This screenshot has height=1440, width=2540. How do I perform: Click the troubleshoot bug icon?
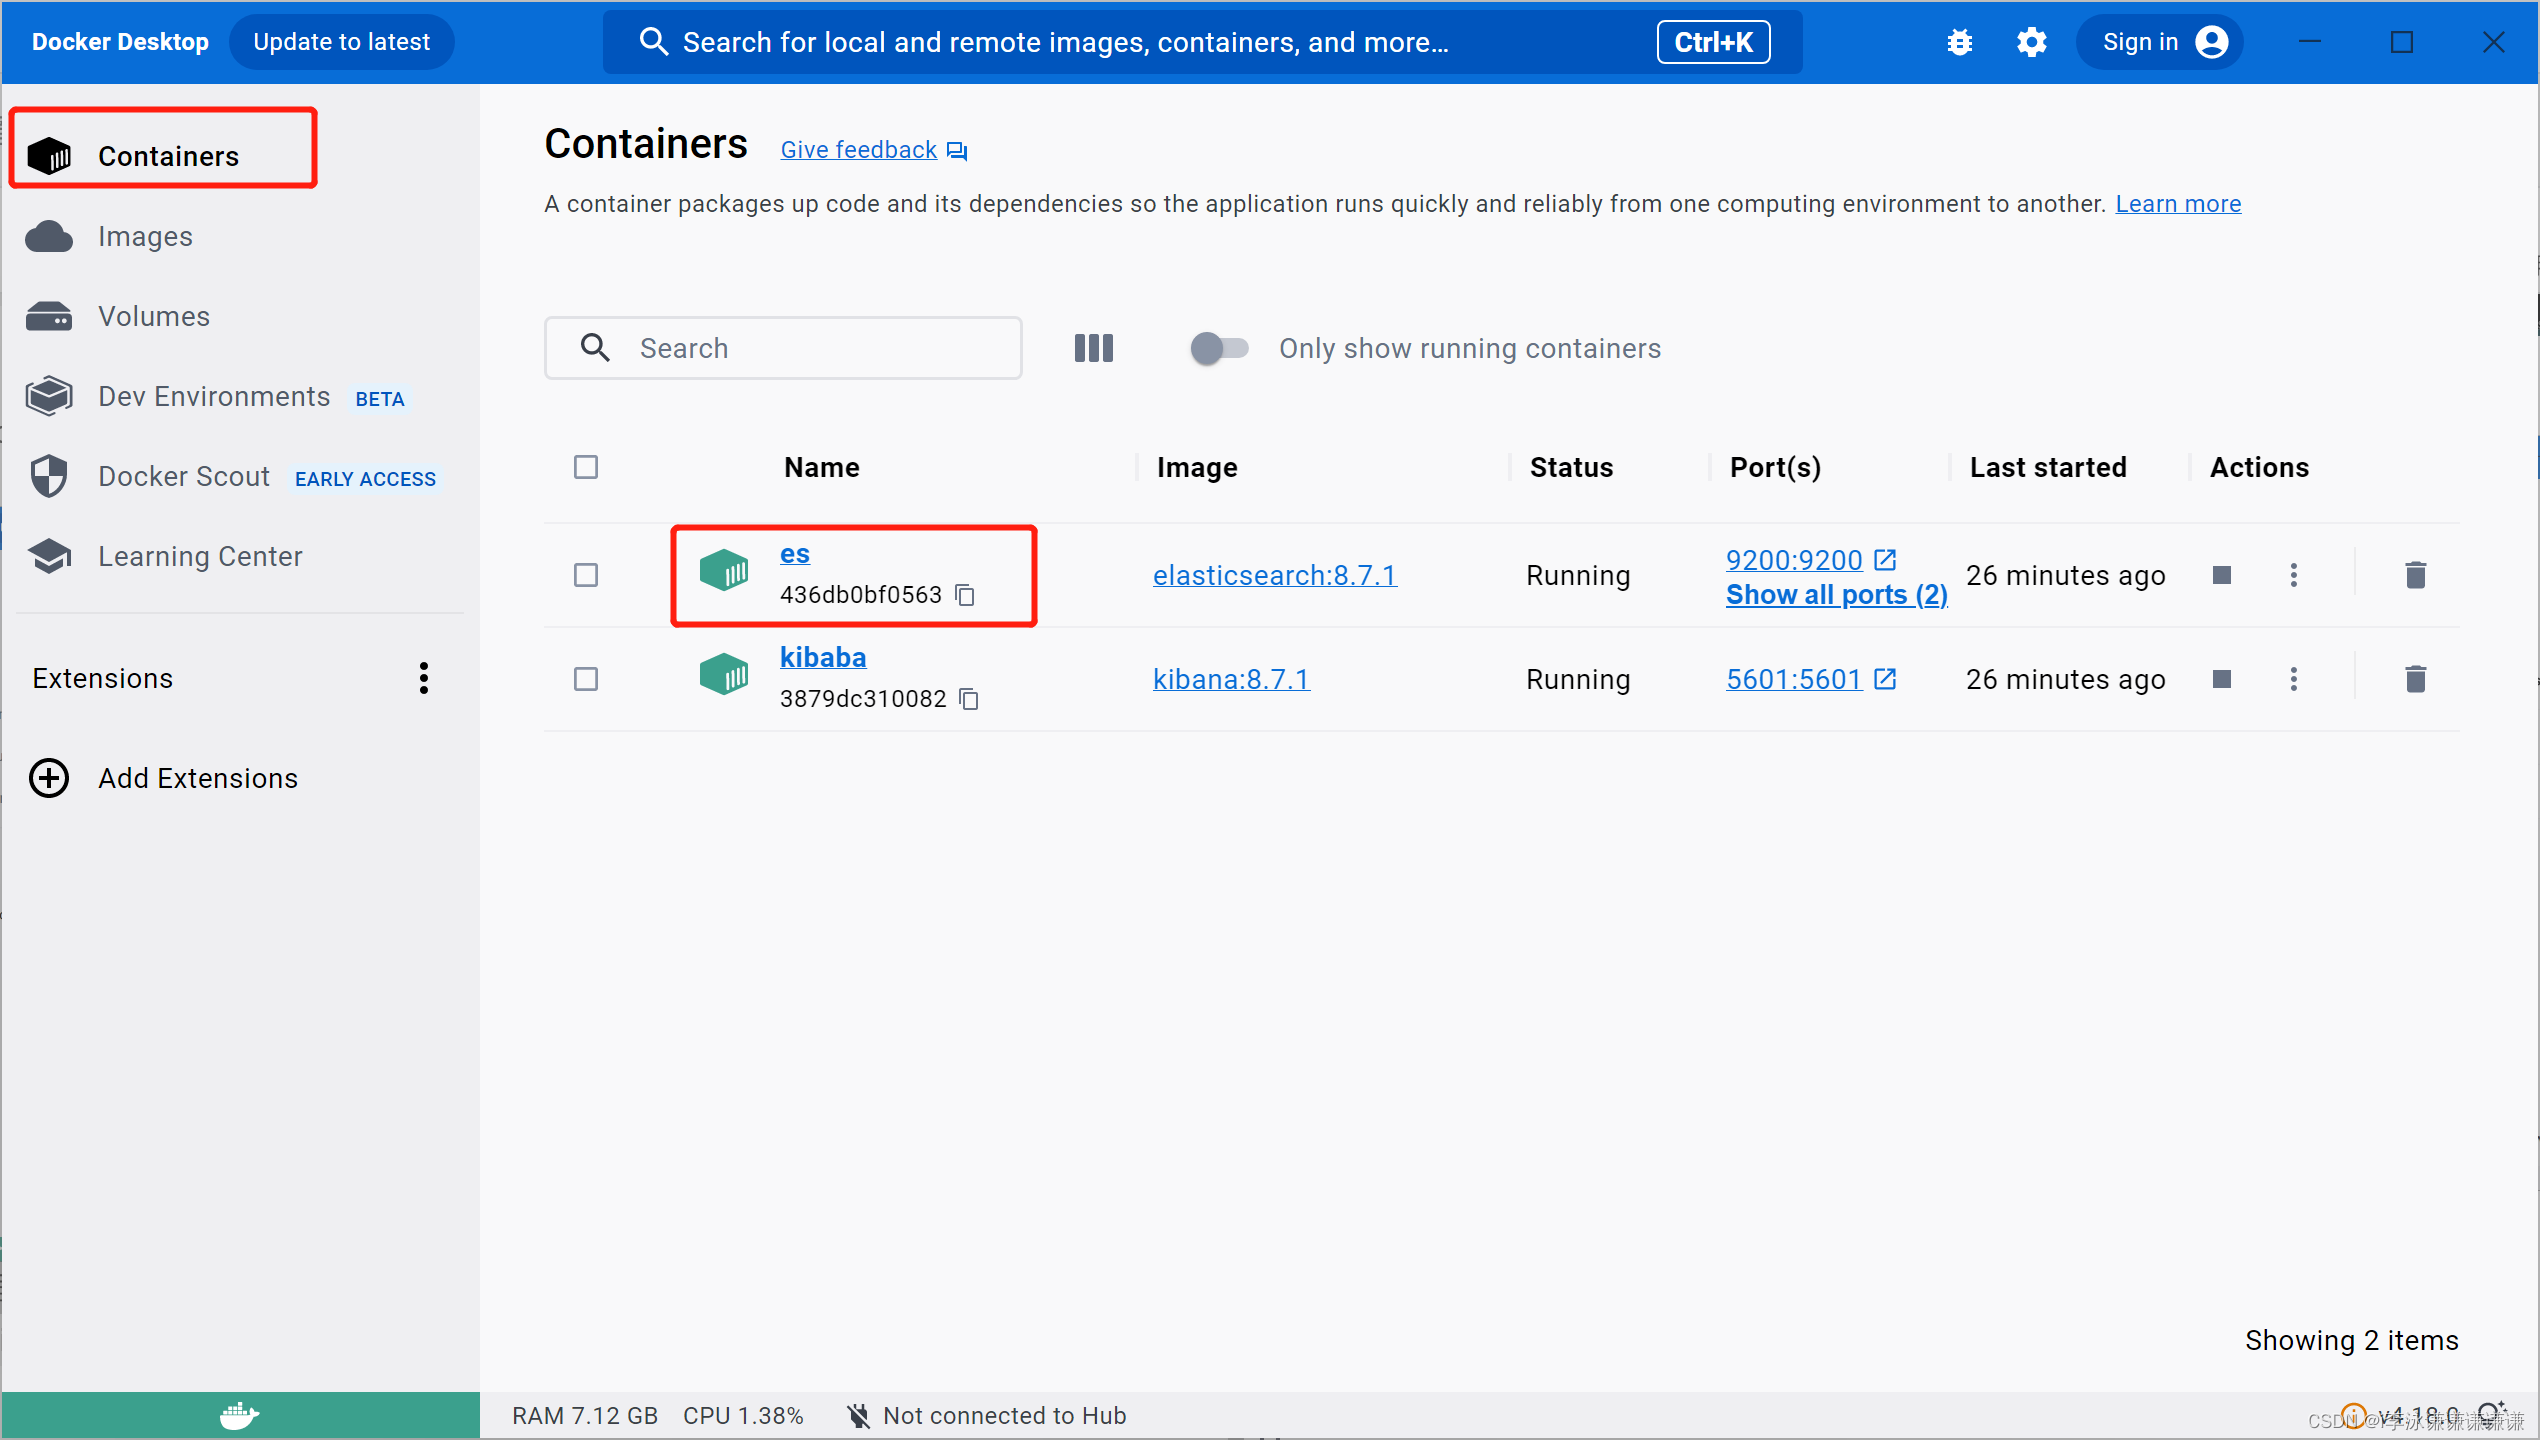(x=1959, y=42)
